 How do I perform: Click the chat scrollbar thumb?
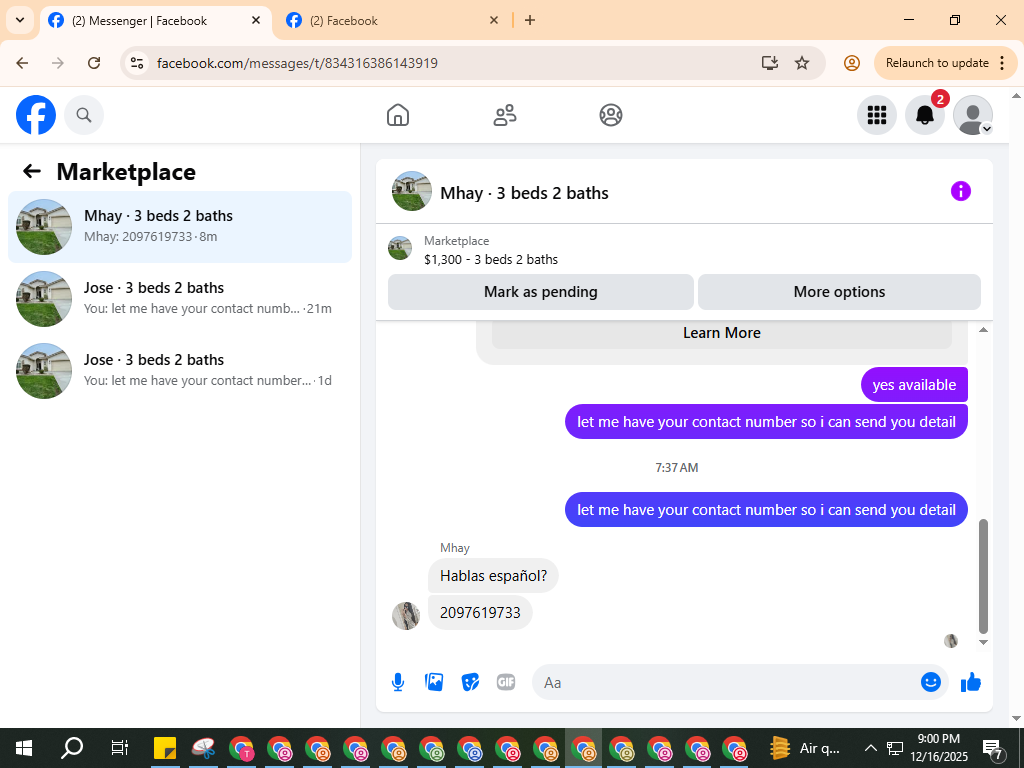[984, 576]
